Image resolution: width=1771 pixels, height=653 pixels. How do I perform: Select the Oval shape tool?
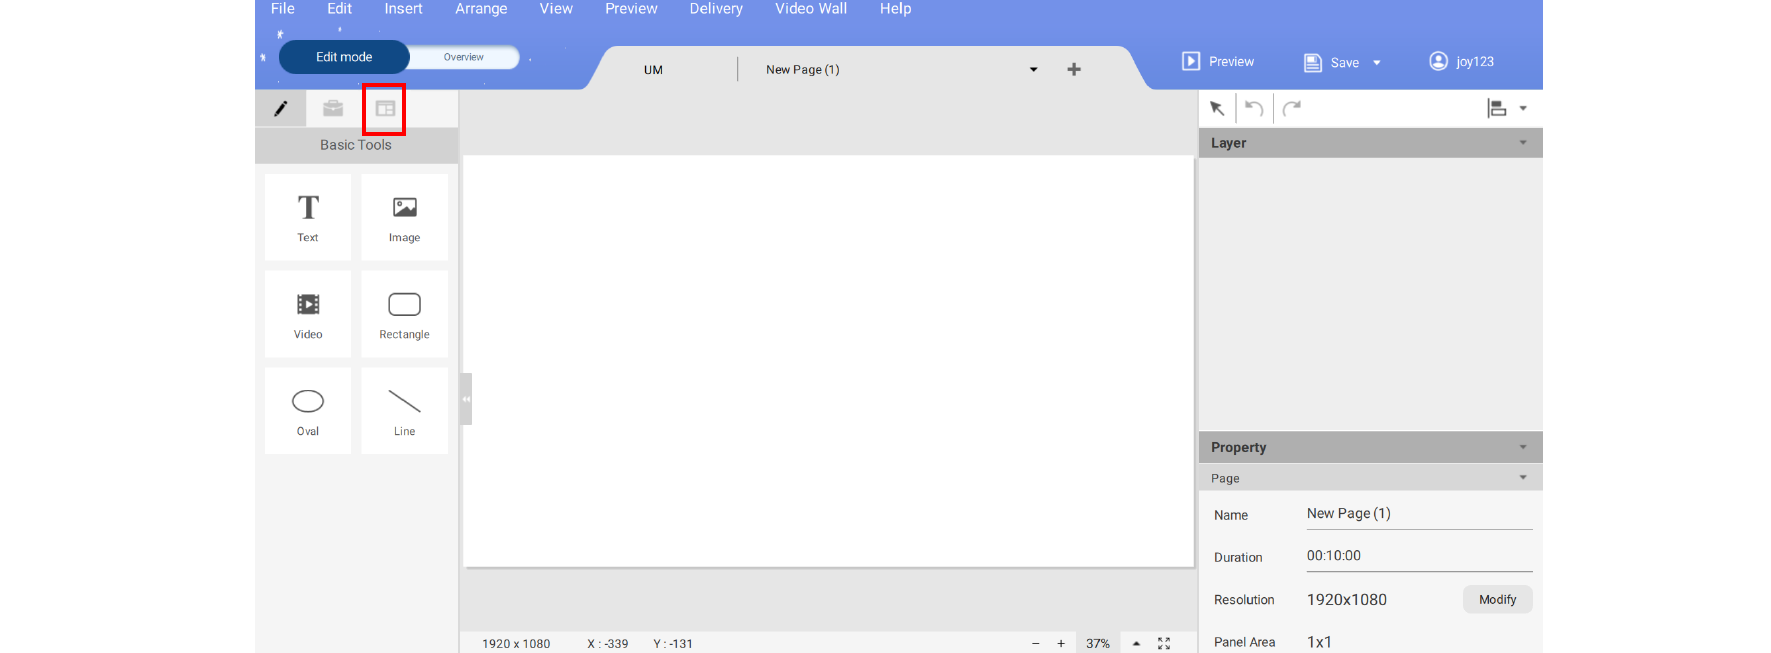308,411
